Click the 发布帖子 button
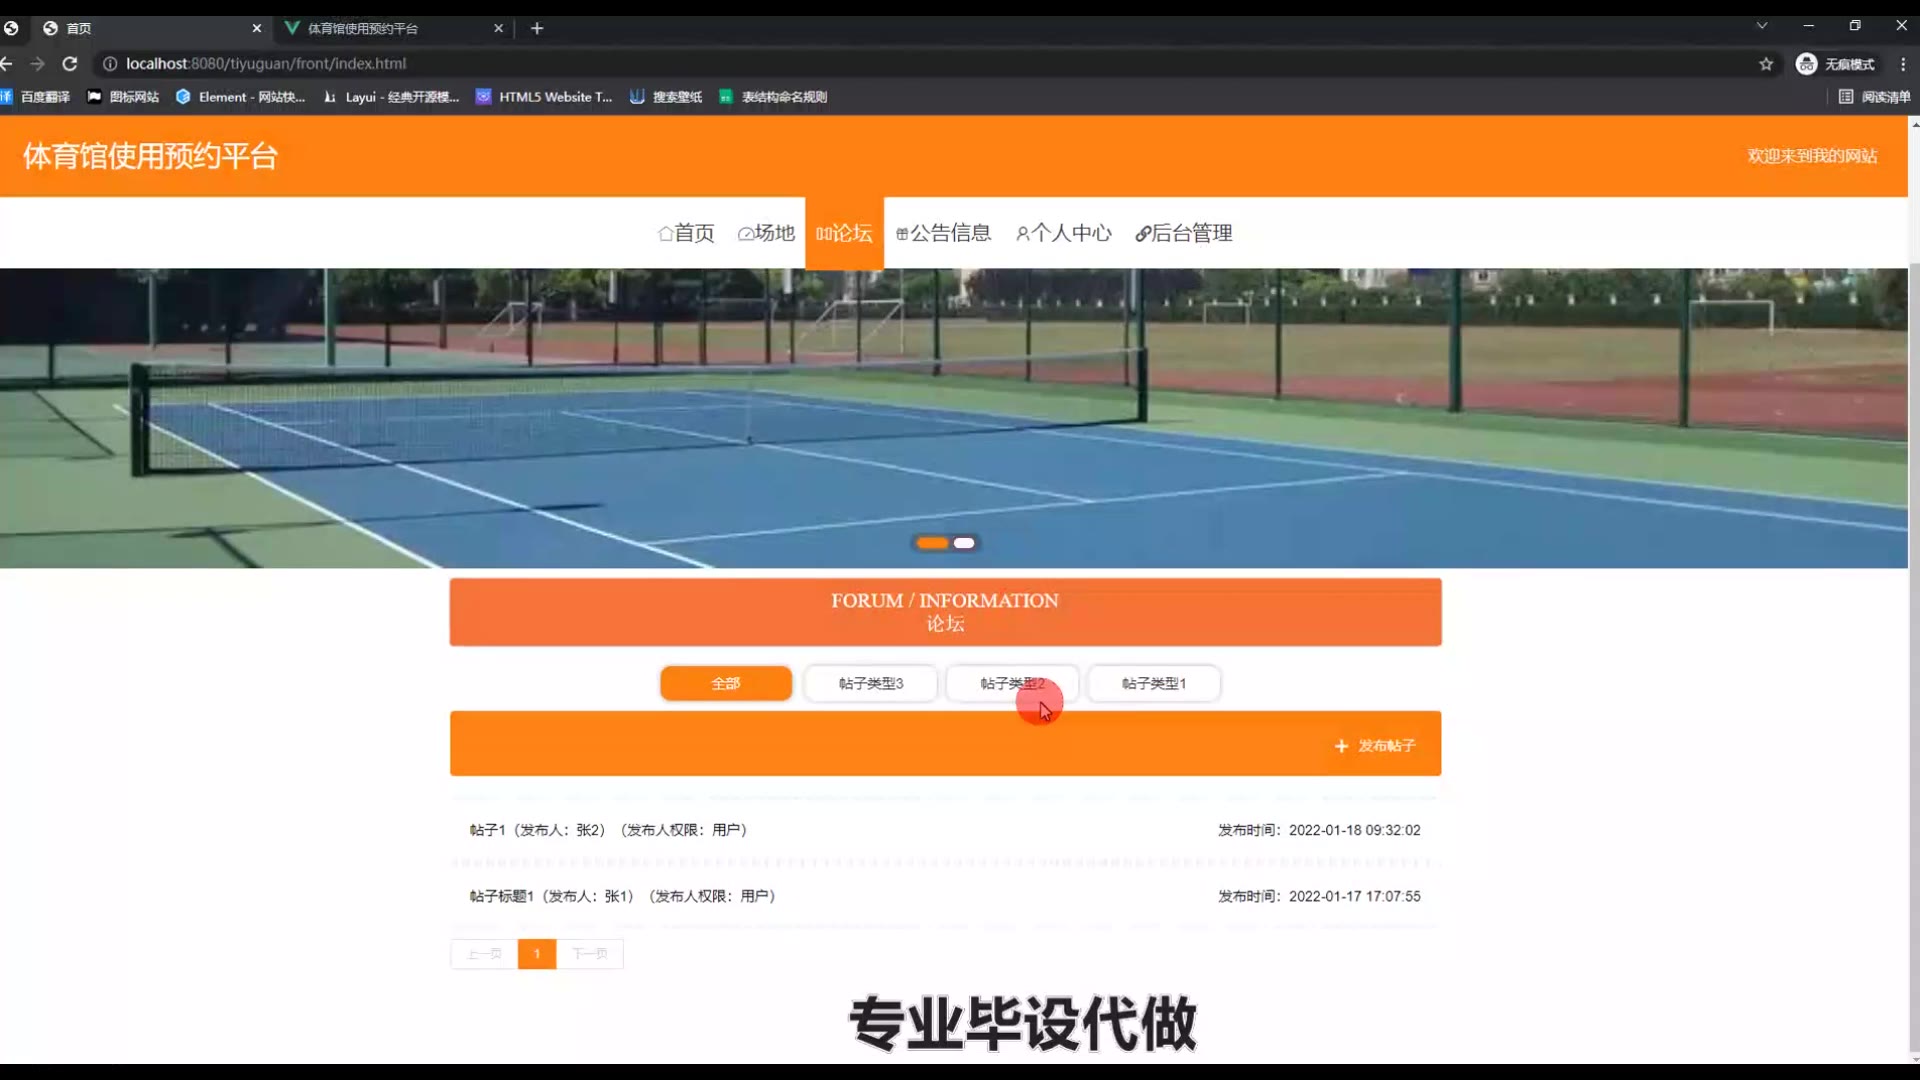 pyautogui.click(x=1376, y=746)
